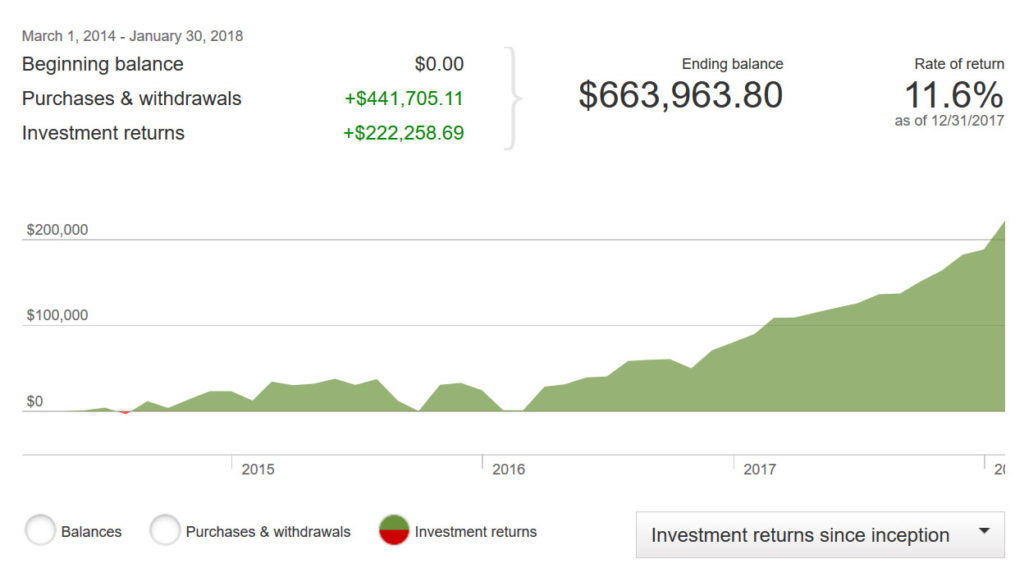Viewport: 1024px width, 573px height.
Task: Click the 11.6% rate of return figure
Action: (953, 96)
